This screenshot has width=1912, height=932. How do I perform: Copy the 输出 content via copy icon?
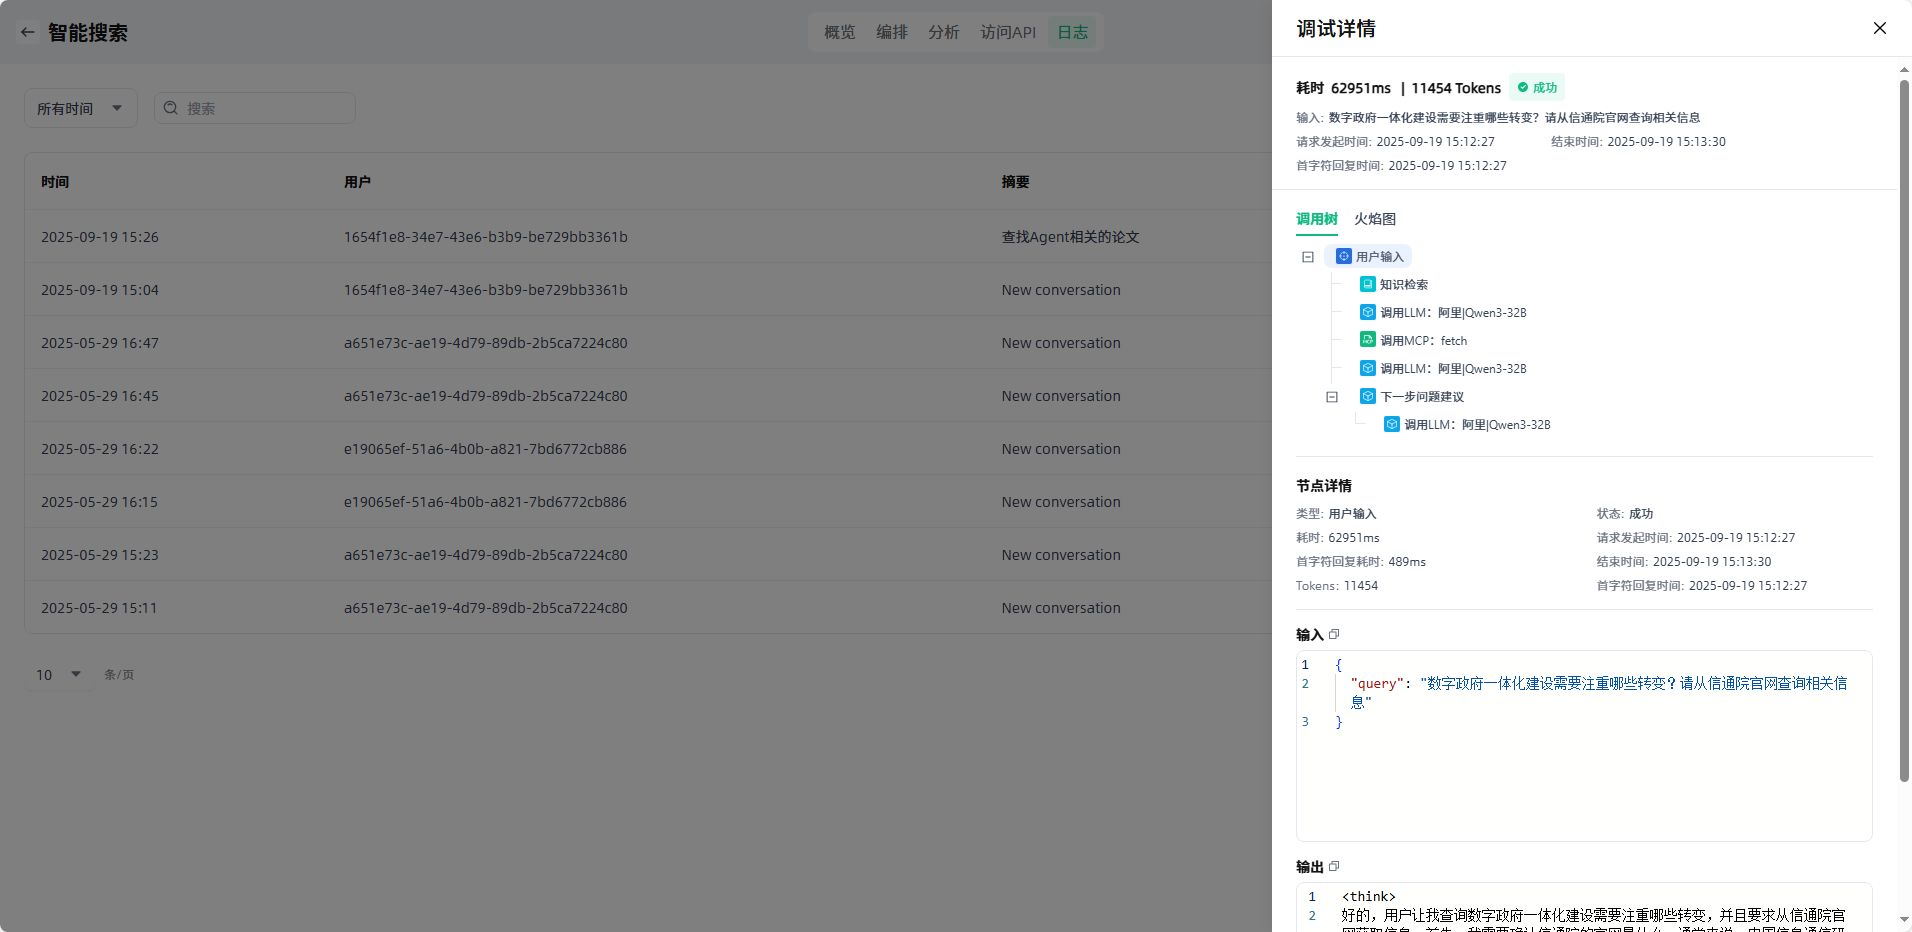coord(1334,866)
